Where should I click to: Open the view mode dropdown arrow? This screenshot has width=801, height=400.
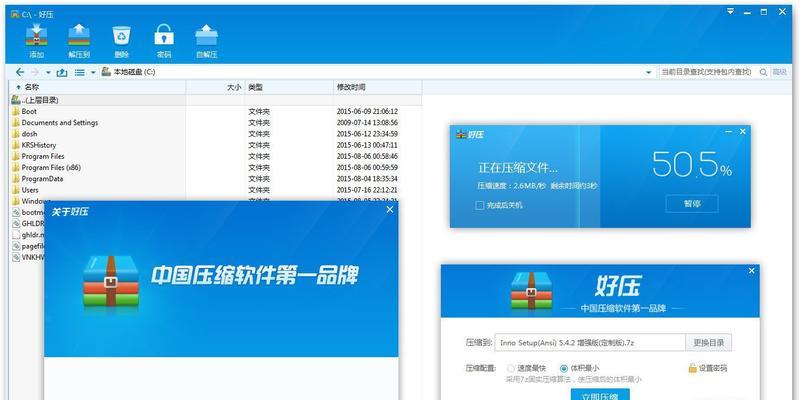click(x=93, y=73)
